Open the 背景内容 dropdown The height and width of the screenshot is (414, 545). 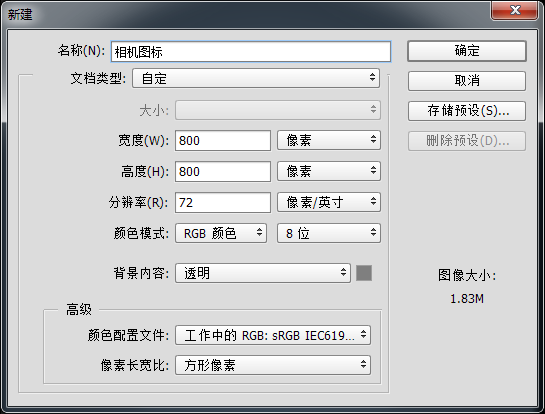[263, 273]
